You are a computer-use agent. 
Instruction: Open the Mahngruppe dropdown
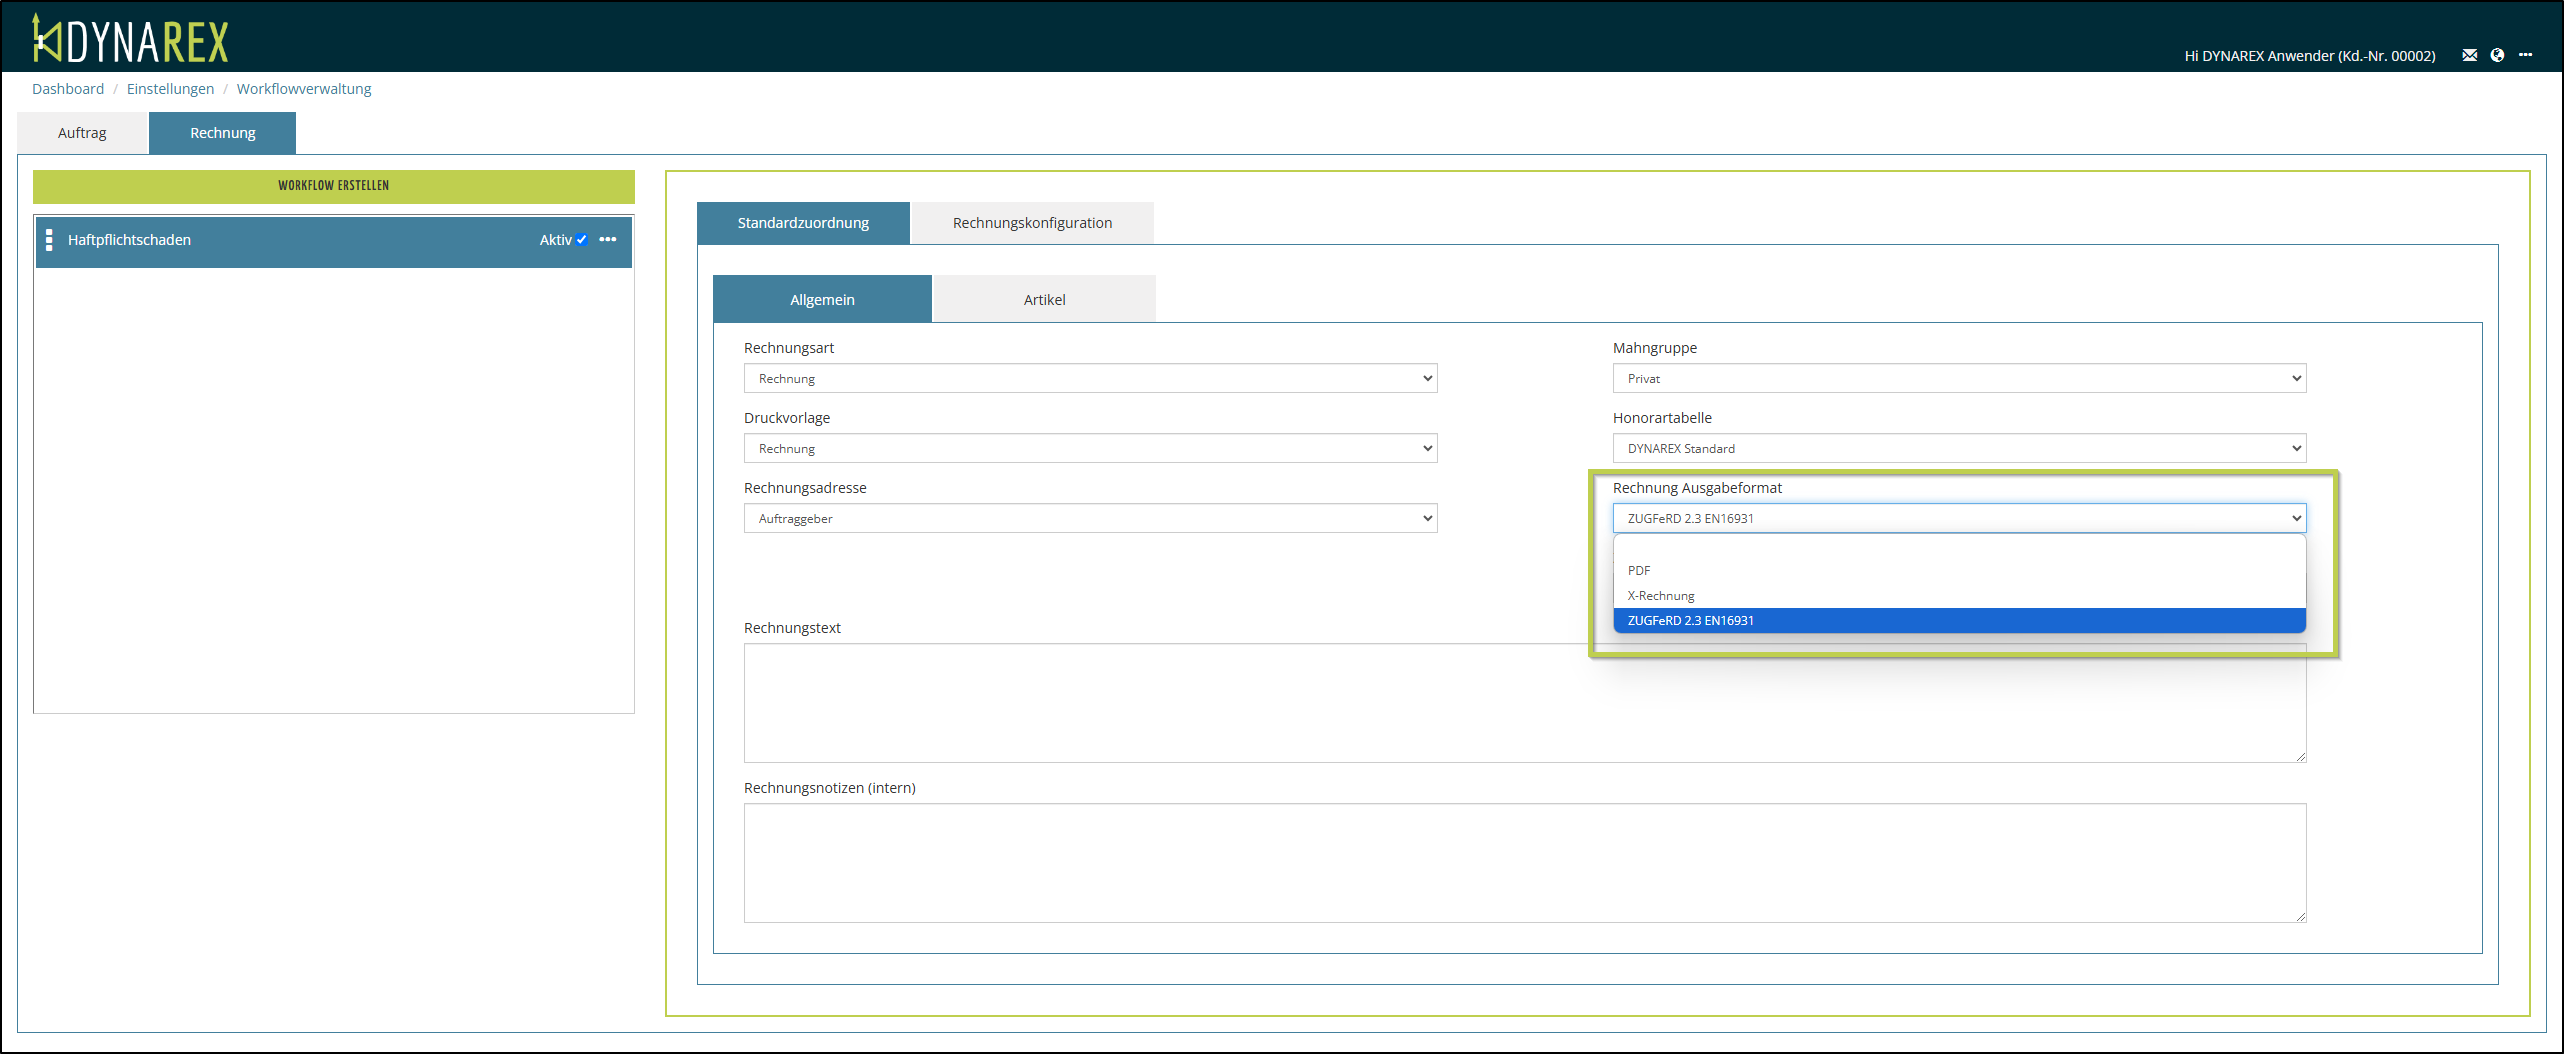[1958, 378]
